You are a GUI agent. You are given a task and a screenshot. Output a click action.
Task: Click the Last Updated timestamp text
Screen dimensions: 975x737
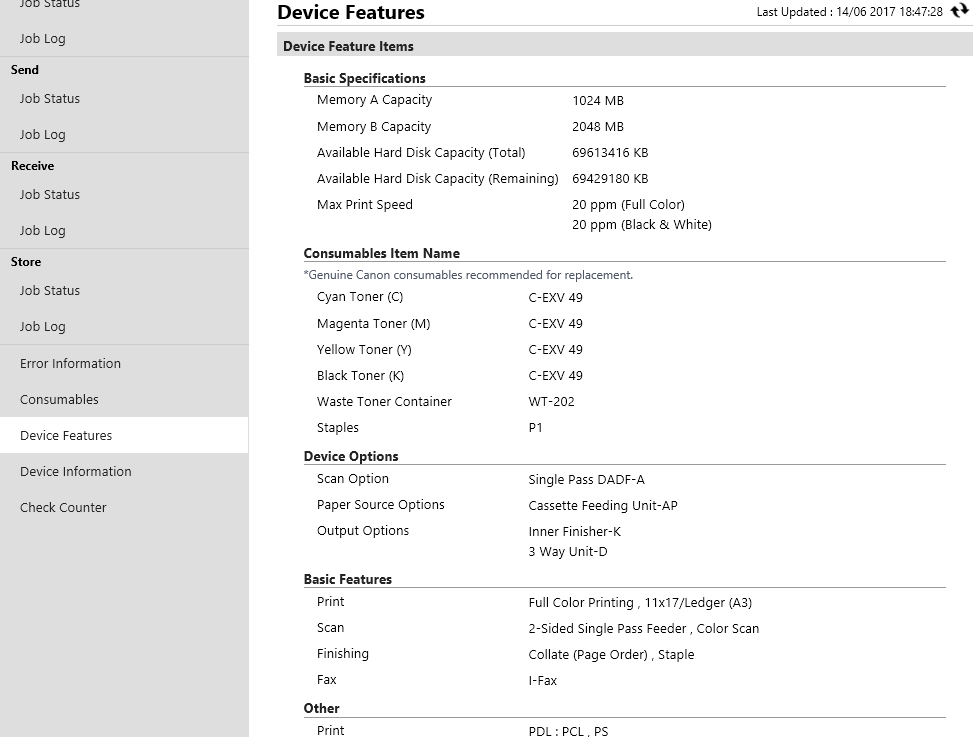pyautogui.click(x=849, y=12)
